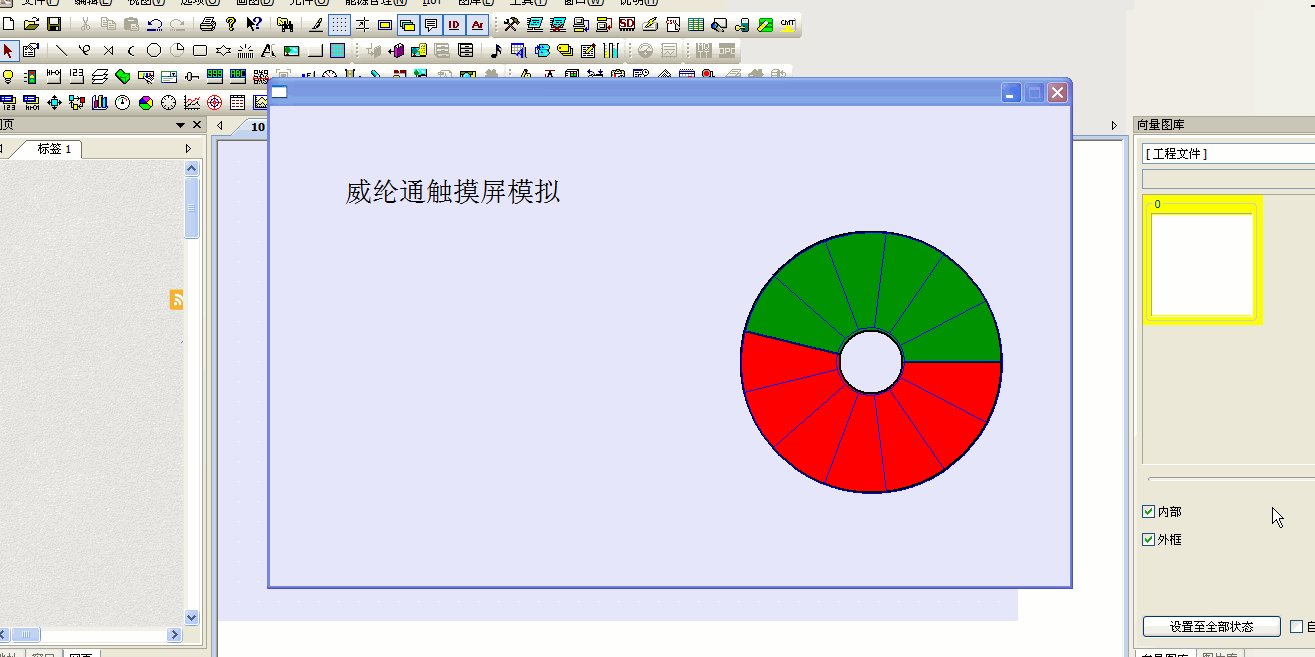Viewport: 1315px width, 657px height.
Task: Click the 设置至全部状态 button
Action: coord(1211,627)
